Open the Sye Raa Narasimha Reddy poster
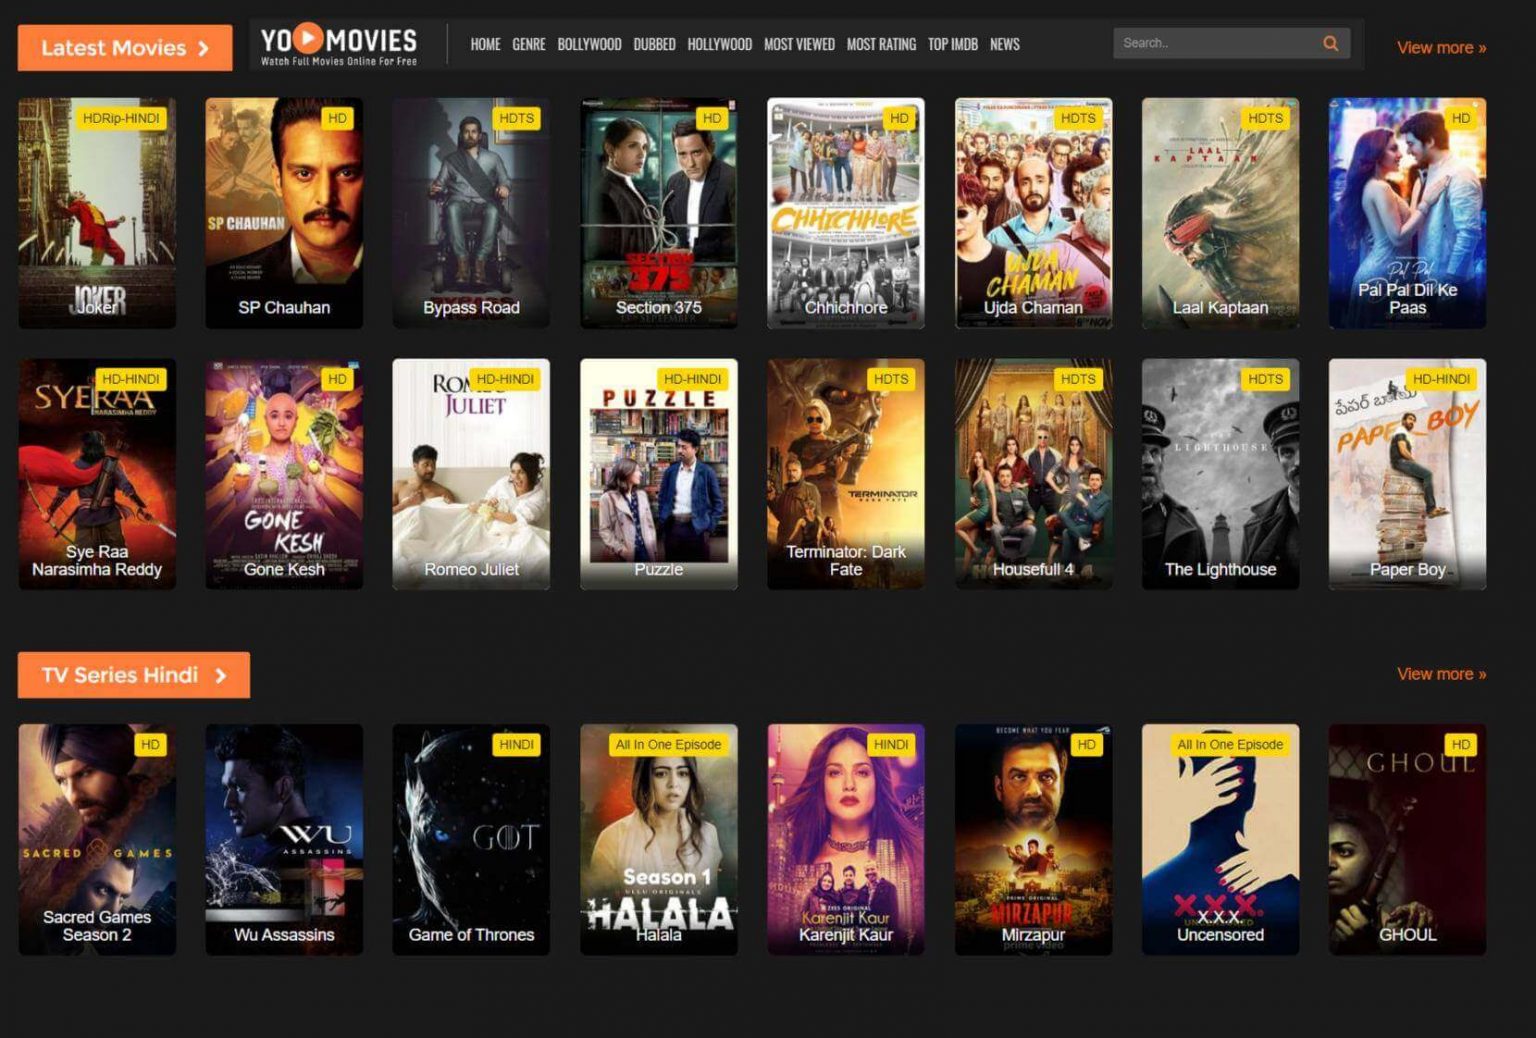This screenshot has height=1038, width=1536. (97, 474)
